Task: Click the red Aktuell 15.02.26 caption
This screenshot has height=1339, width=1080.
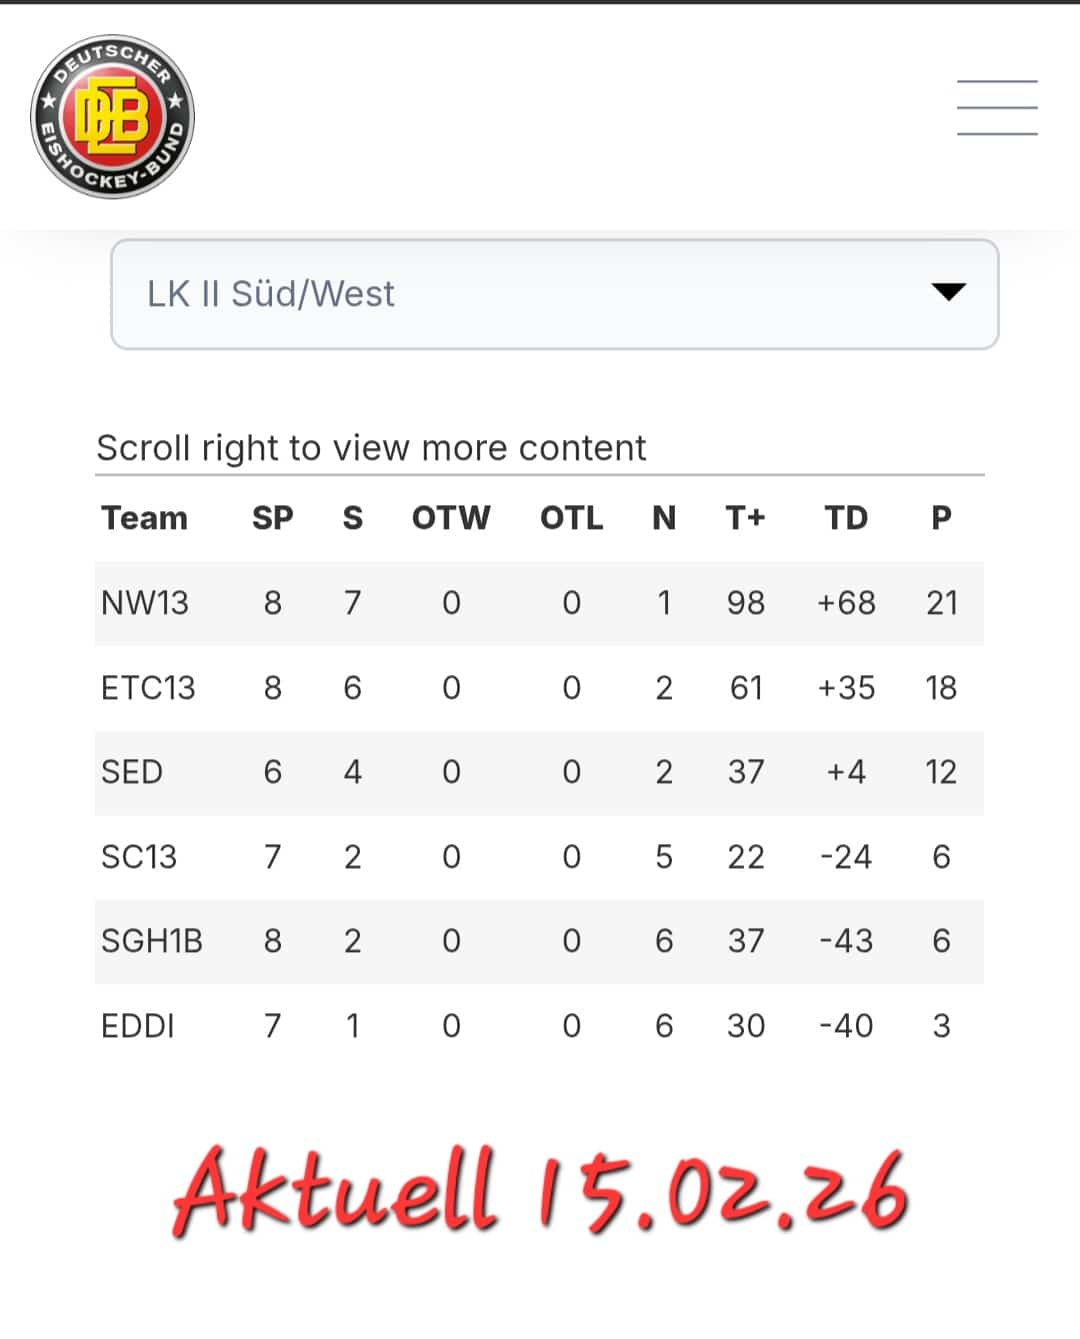Action: (x=540, y=1191)
